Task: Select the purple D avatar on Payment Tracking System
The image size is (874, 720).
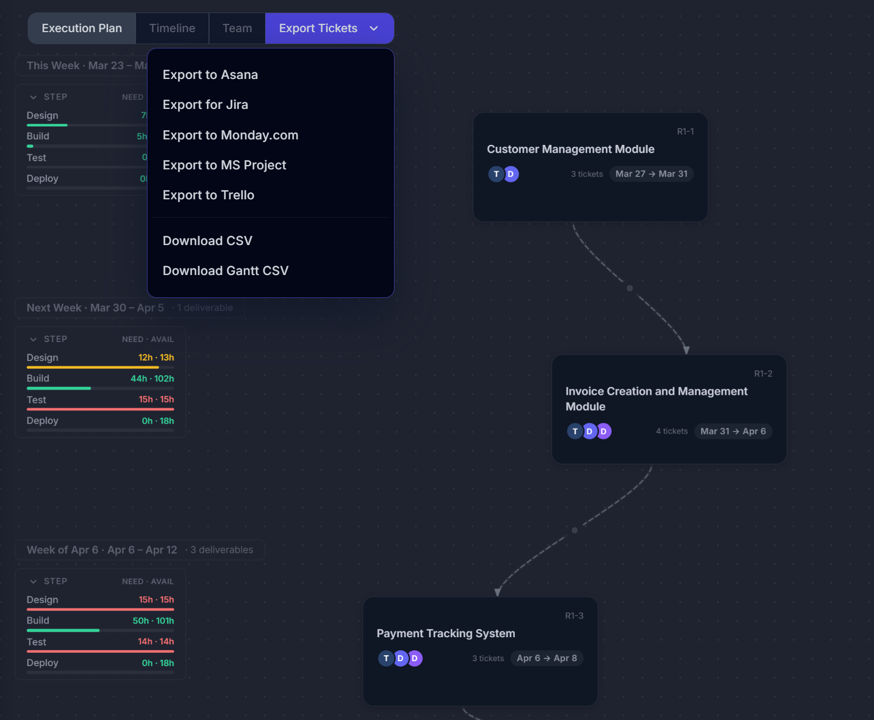Action: [414, 658]
